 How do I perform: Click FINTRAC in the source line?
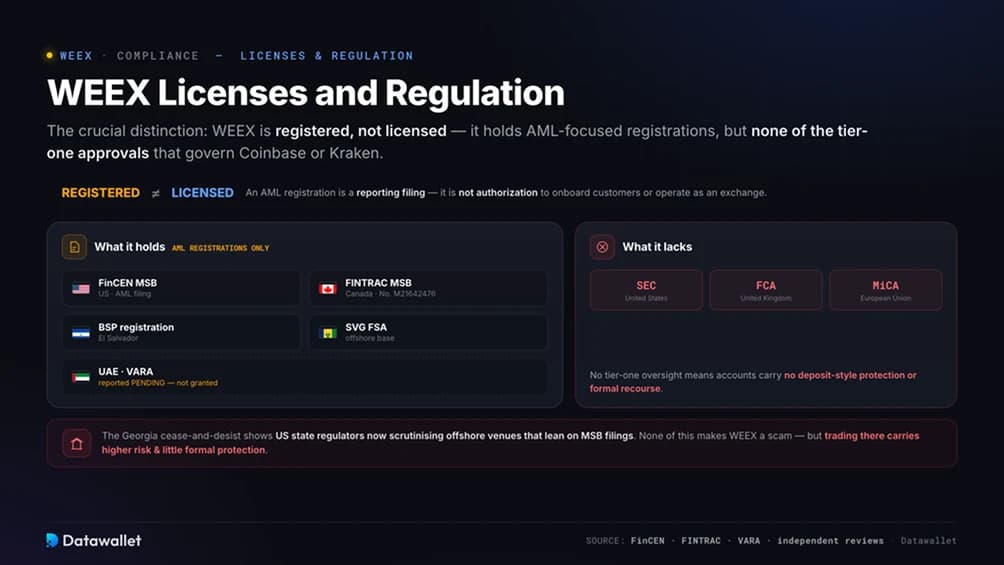[x=700, y=541]
